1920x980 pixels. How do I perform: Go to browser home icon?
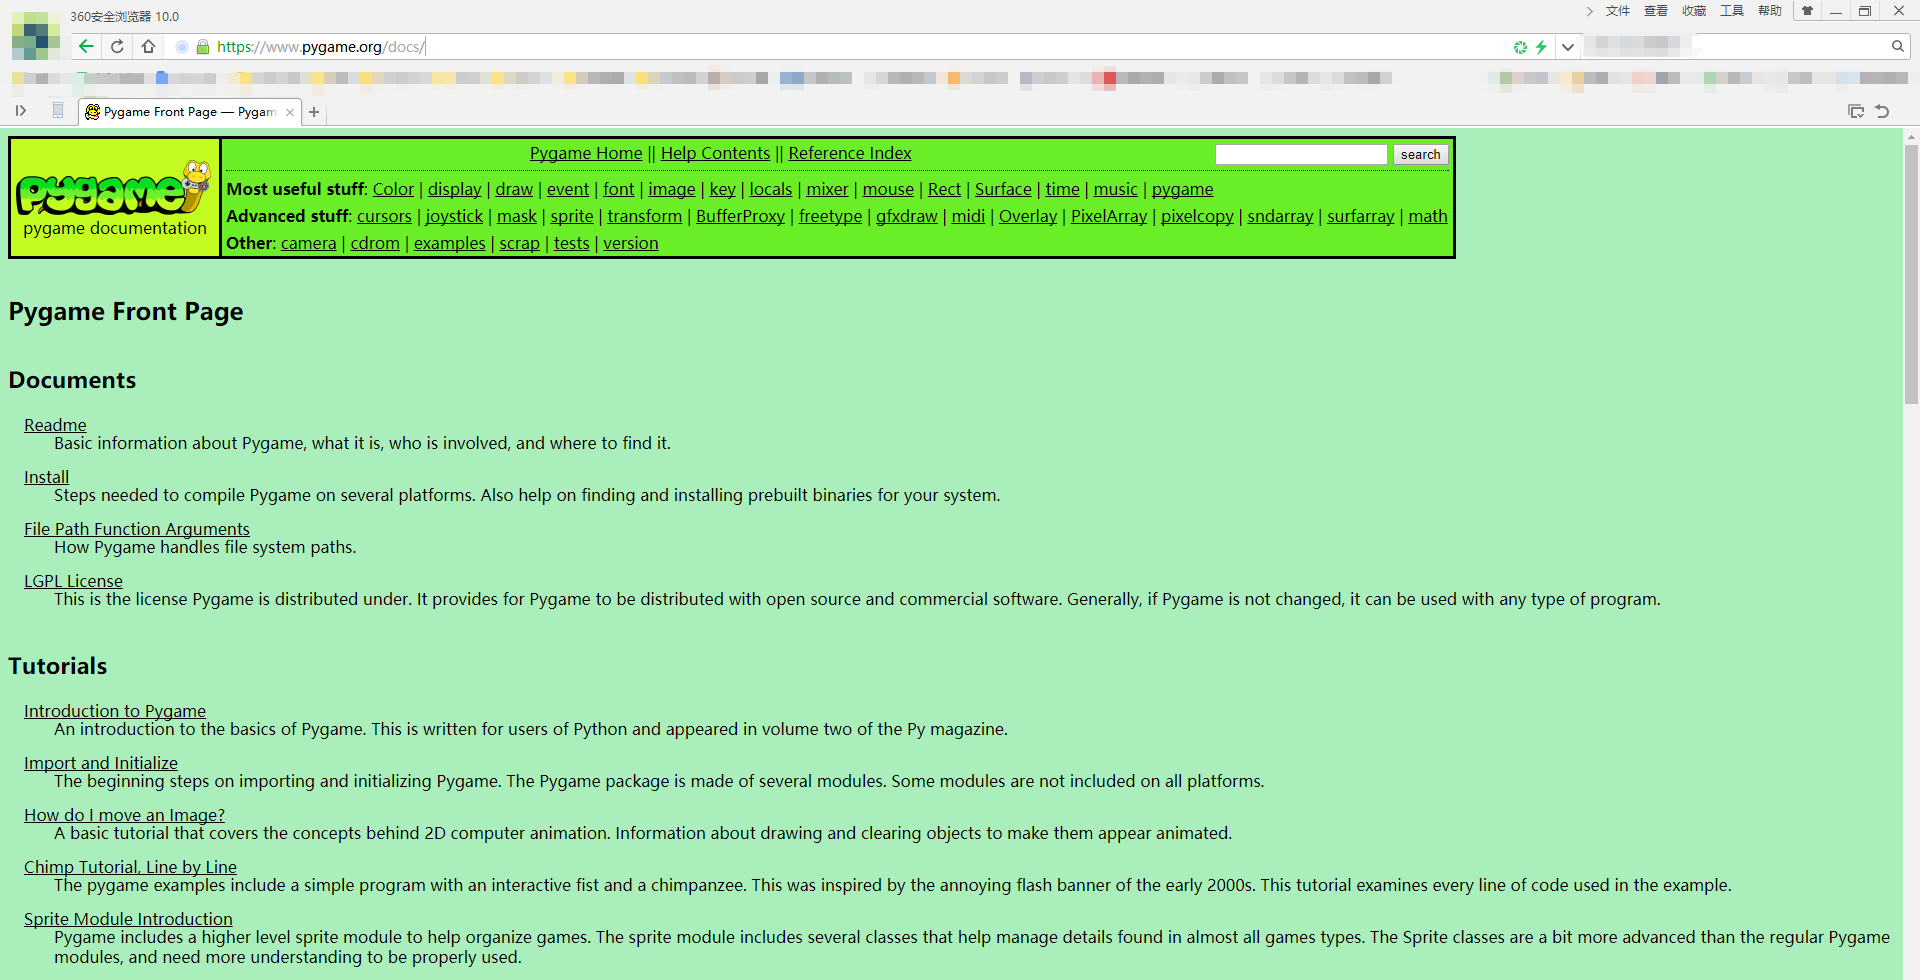tap(148, 46)
